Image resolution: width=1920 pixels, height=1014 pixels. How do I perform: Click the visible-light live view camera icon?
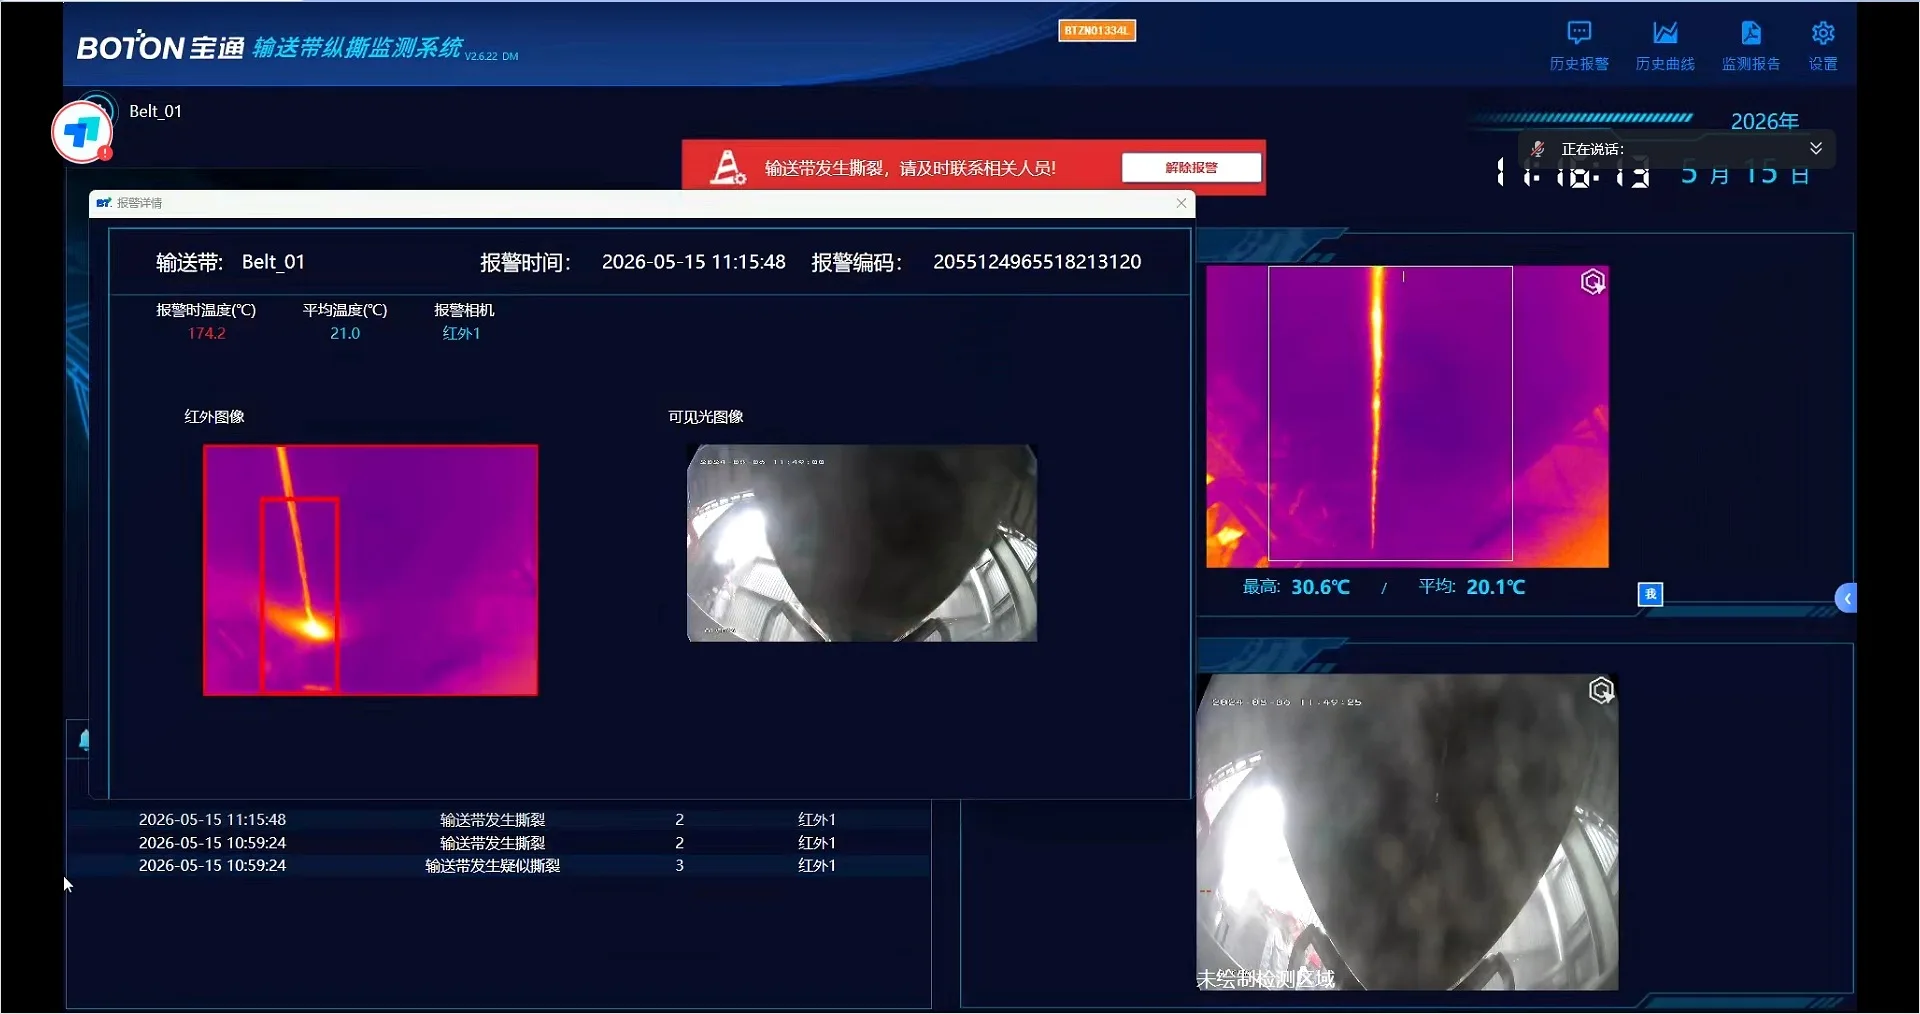[x=1601, y=690]
